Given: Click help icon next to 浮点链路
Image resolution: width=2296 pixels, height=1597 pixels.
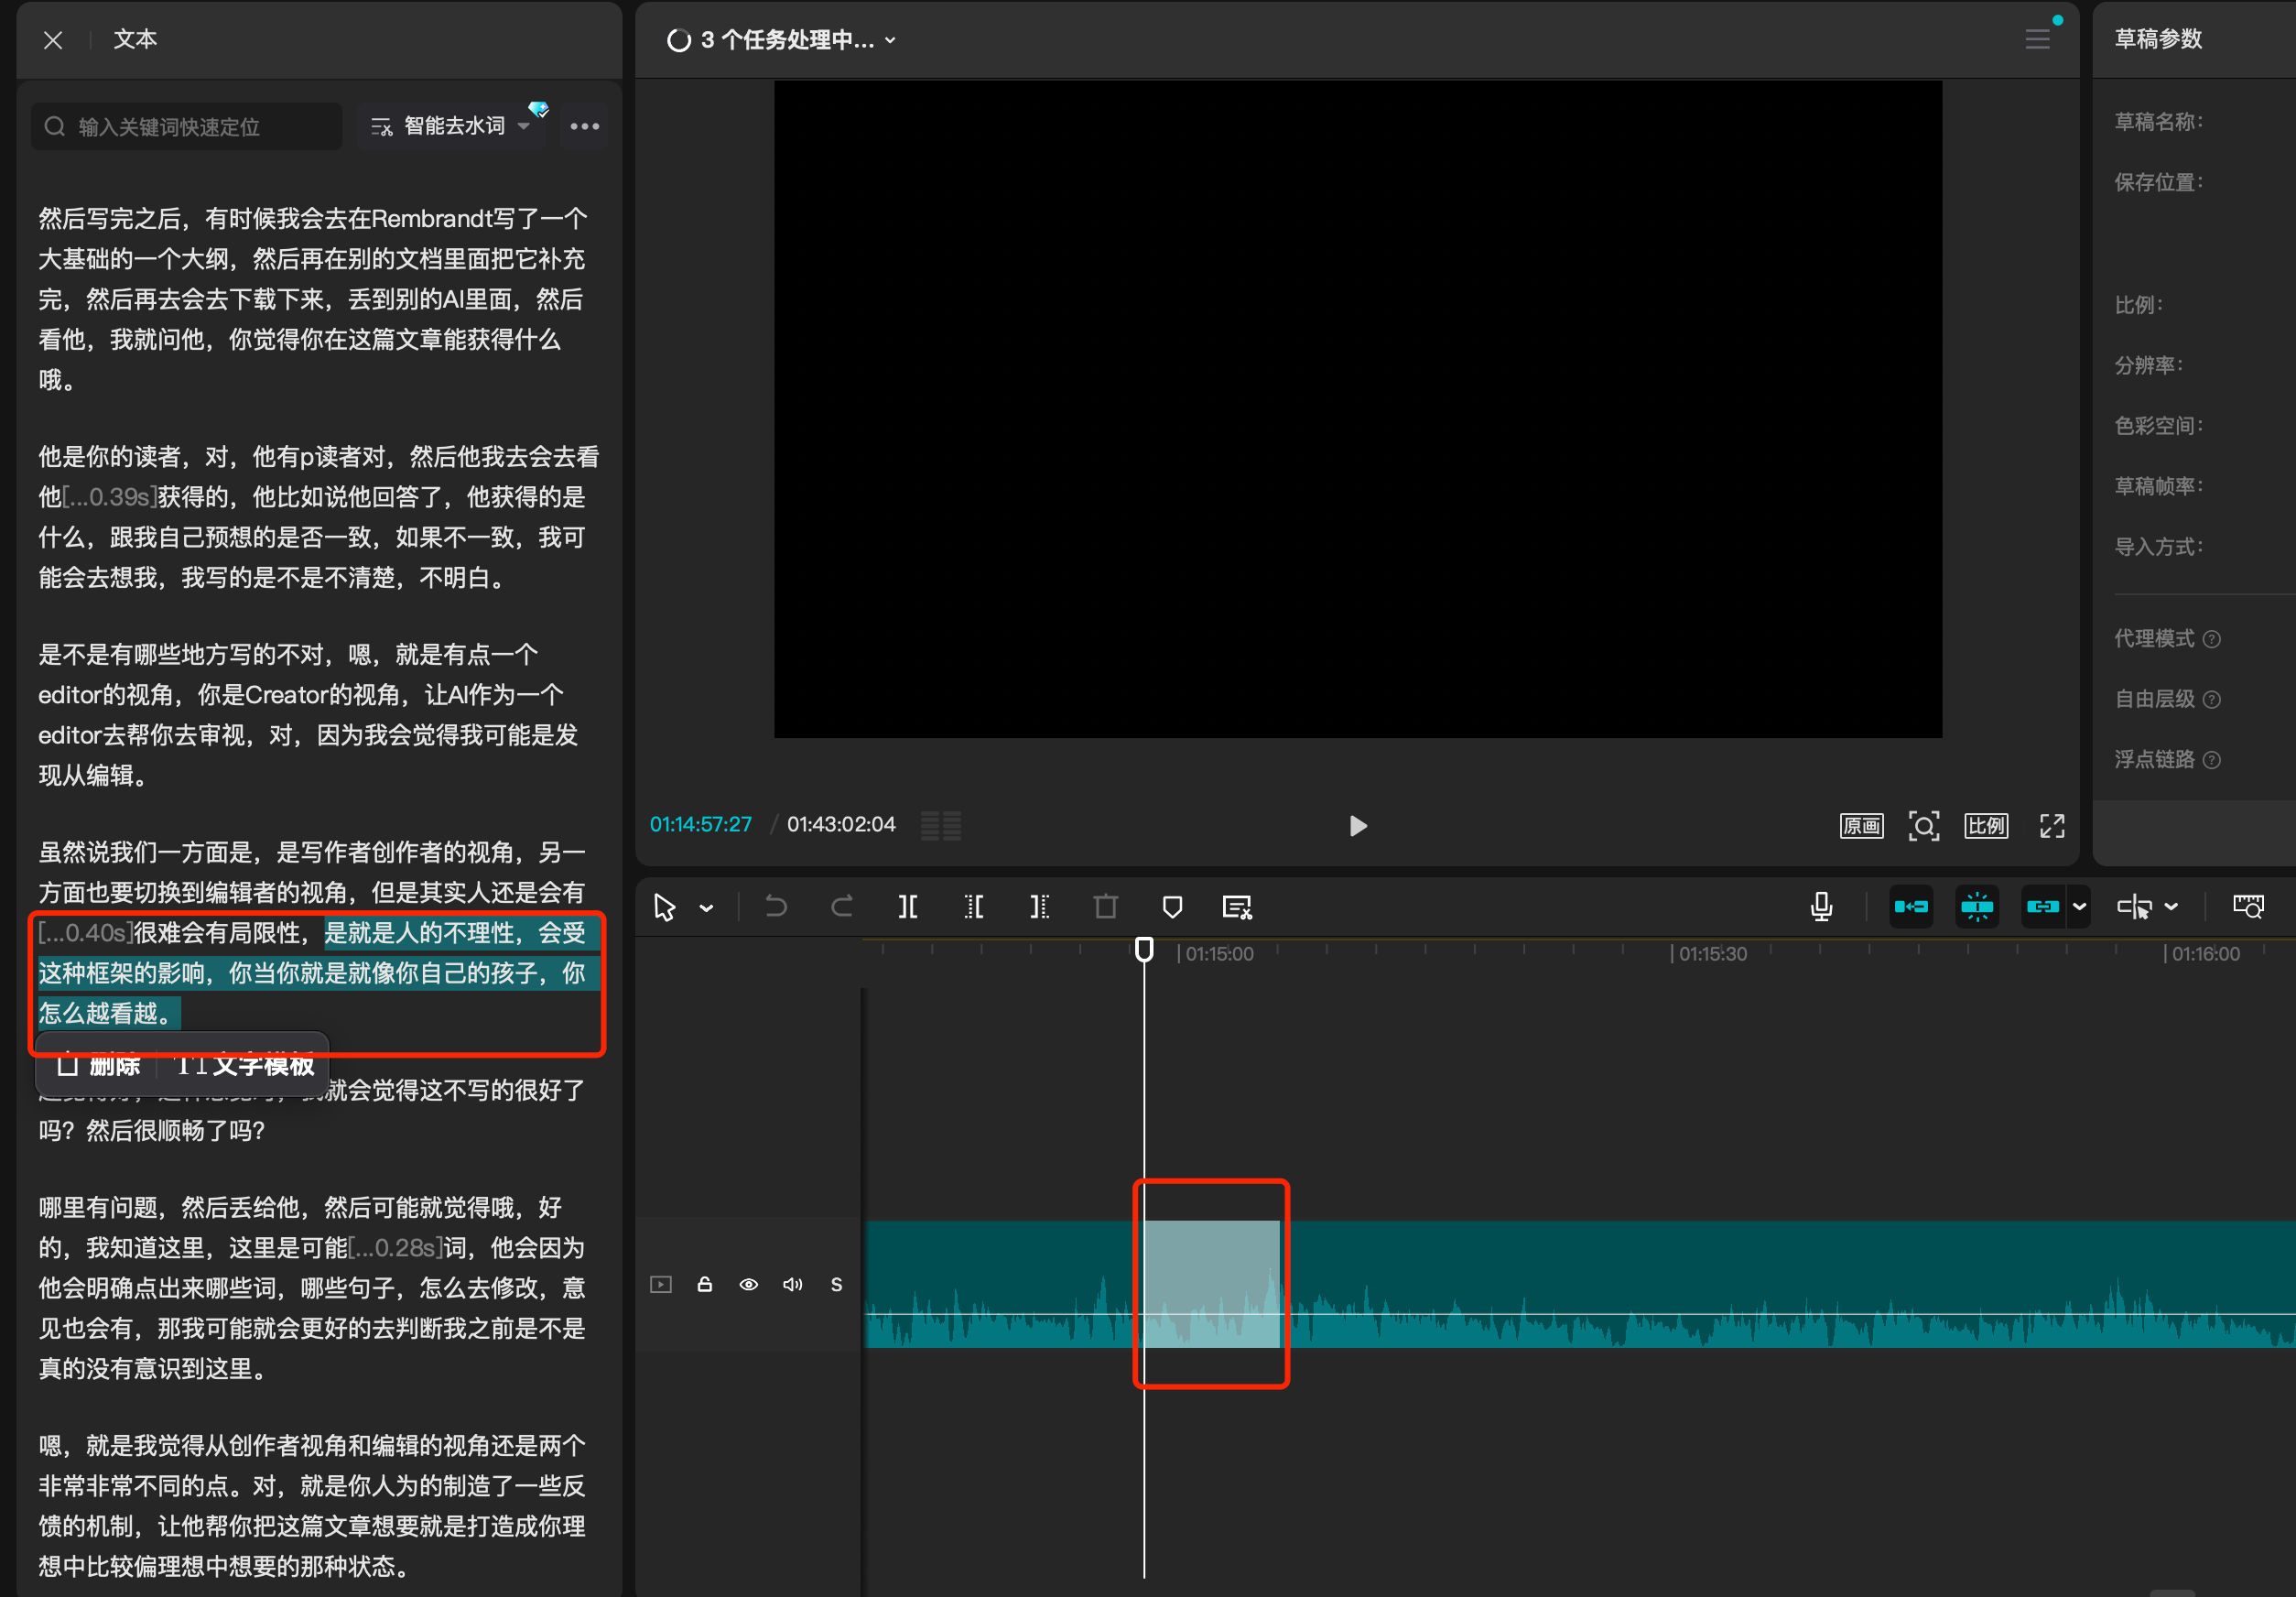Looking at the screenshot, I should pos(2212,760).
